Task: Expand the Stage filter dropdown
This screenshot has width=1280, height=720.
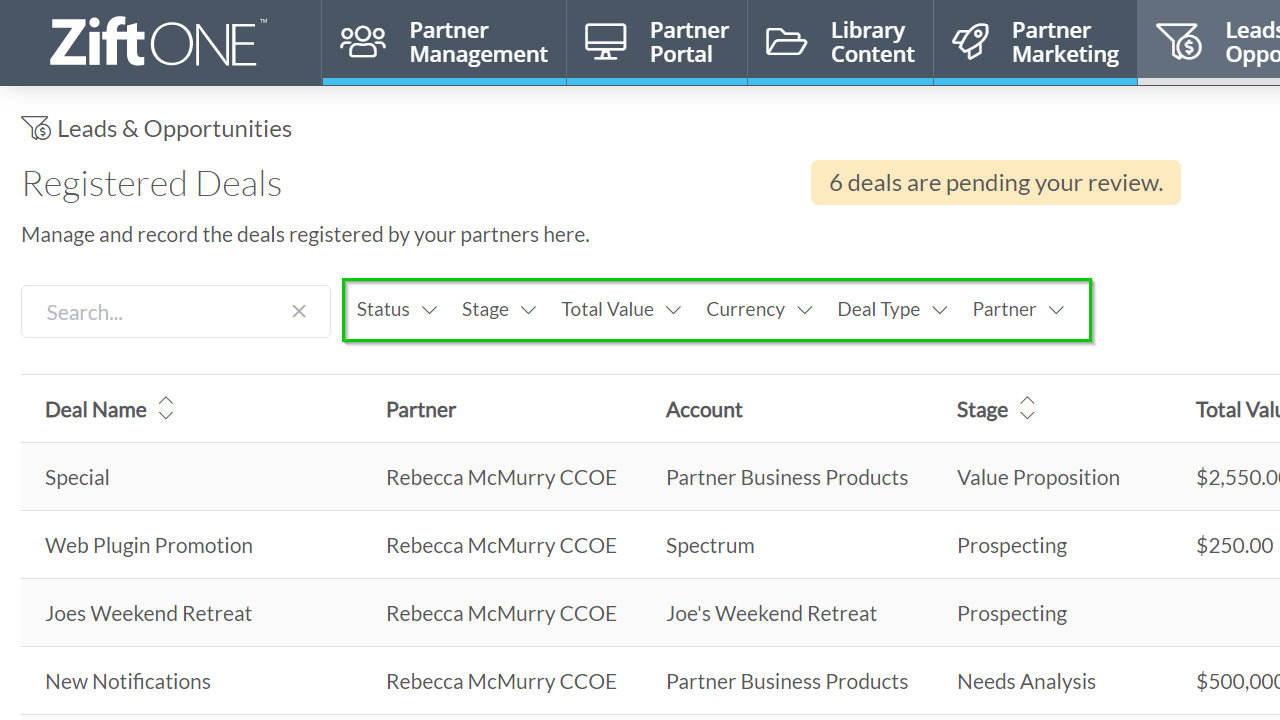Action: coord(498,309)
